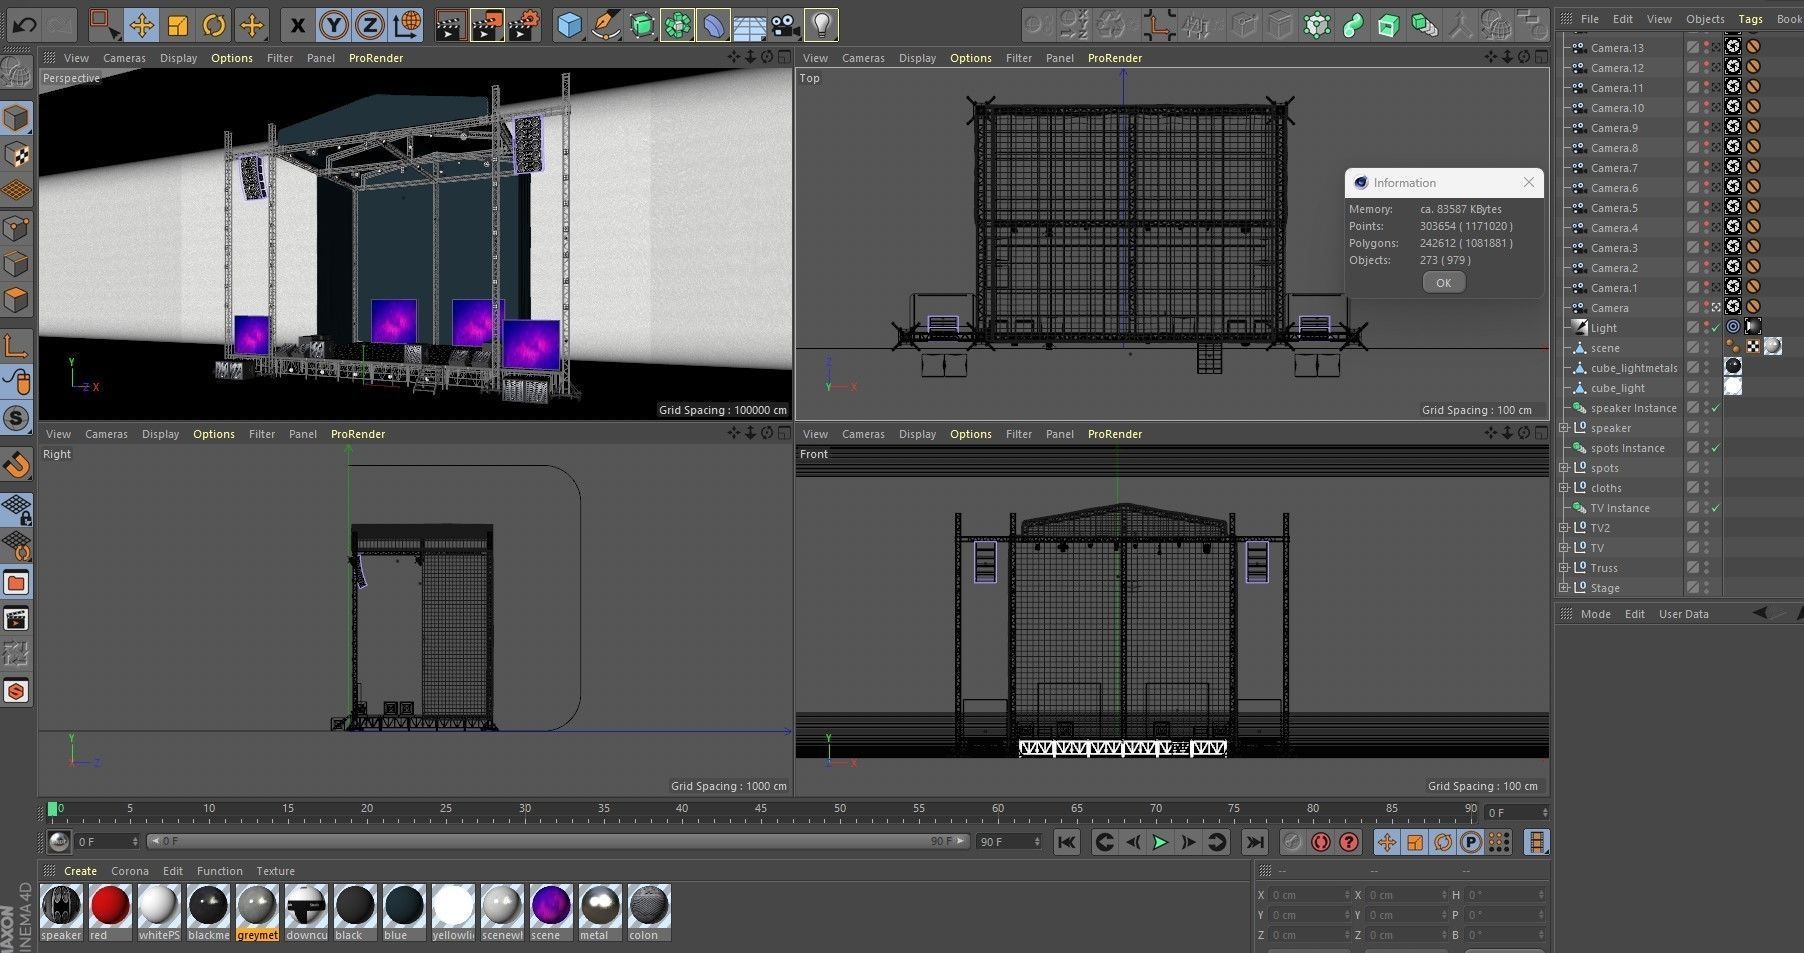Add a Cube primitive object

click(x=569, y=25)
